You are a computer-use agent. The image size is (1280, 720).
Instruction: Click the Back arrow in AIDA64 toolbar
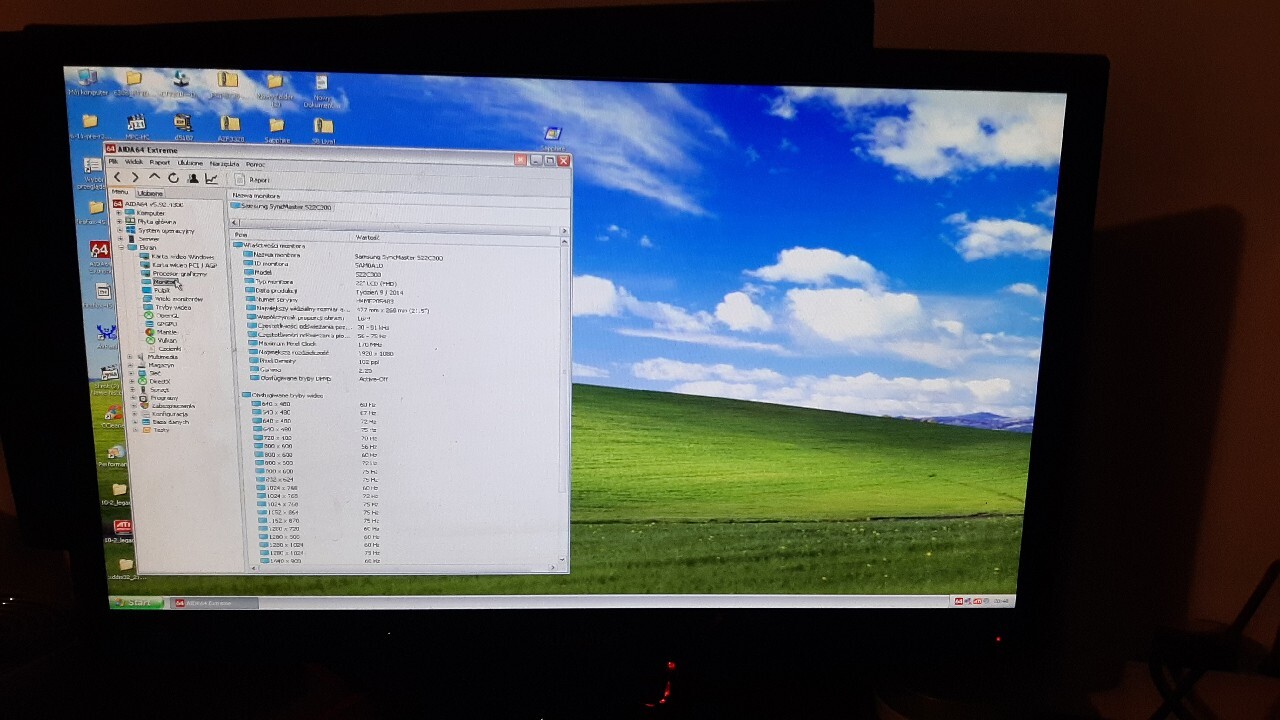tap(117, 177)
